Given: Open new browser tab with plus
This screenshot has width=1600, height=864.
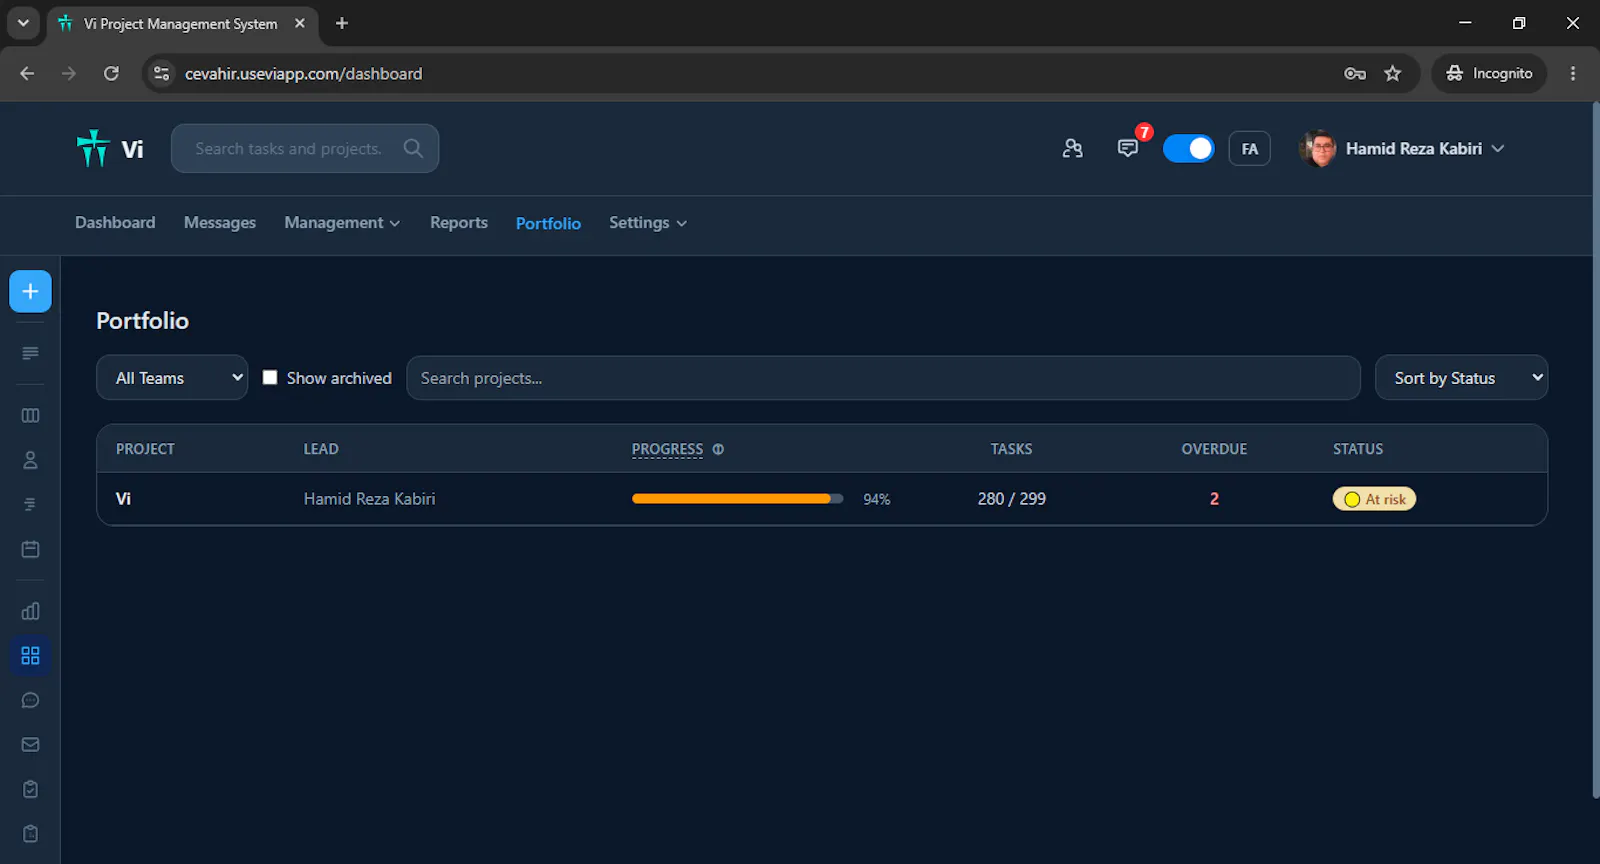Looking at the screenshot, I should coord(342,23).
